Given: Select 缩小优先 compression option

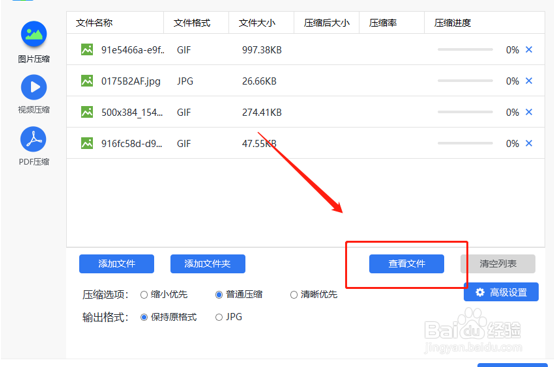Looking at the screenshot, I should click(x=144, y=295).
